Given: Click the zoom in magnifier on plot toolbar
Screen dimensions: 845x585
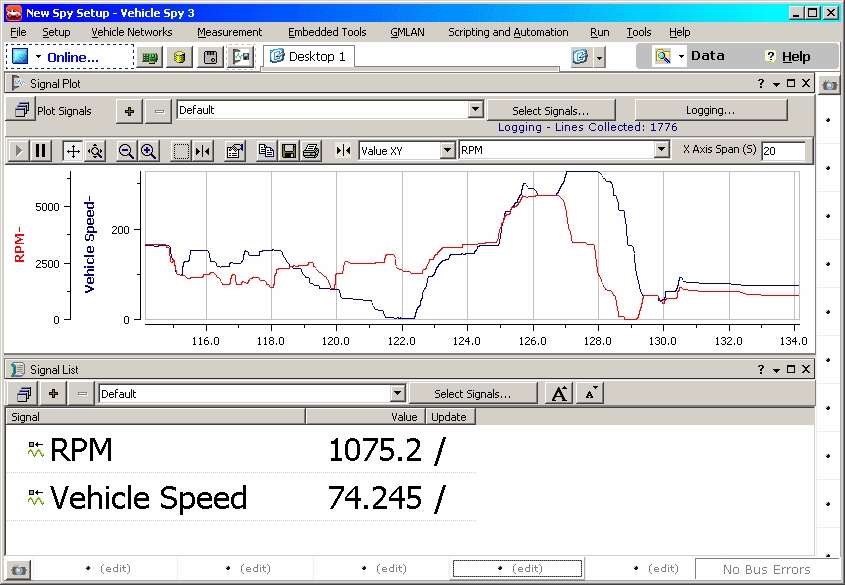Looking at the screenshot, I should click(x=148, y=151).
